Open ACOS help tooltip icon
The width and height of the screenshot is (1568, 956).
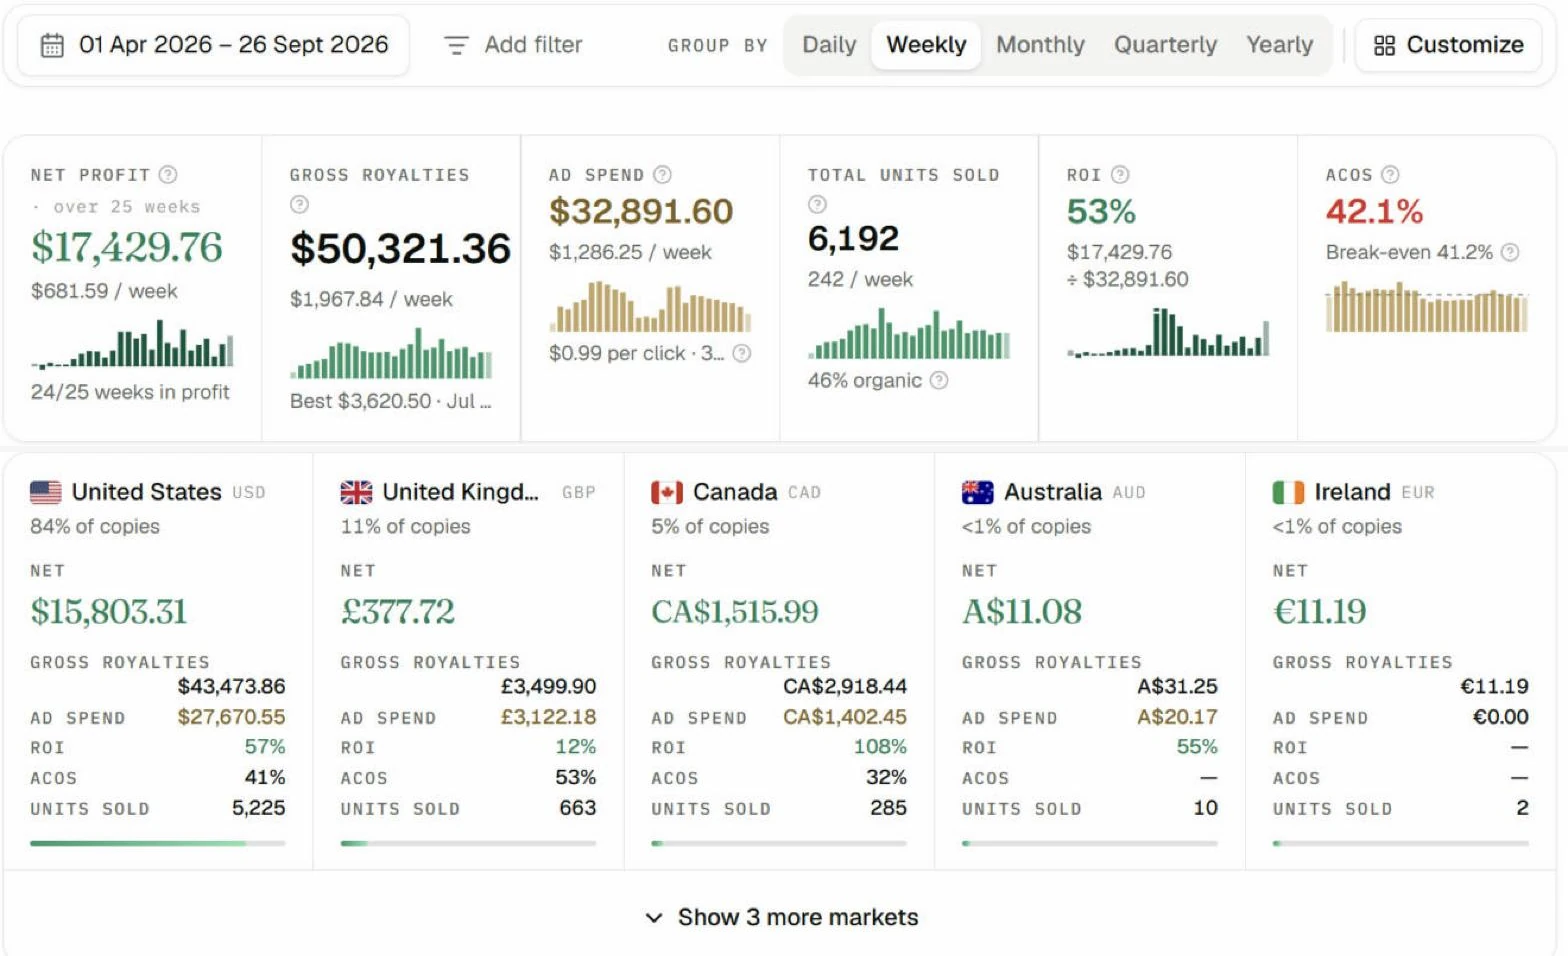1390,174
